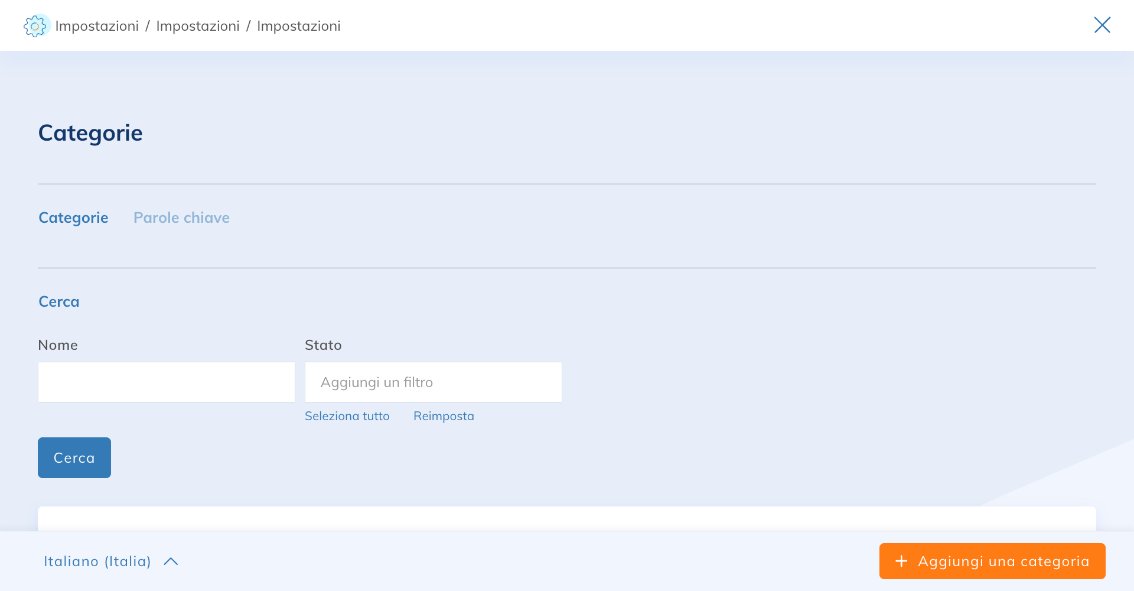Click the Cerca section heading
The height and width of the screenshot is (591, 1134).
point(59,302)
